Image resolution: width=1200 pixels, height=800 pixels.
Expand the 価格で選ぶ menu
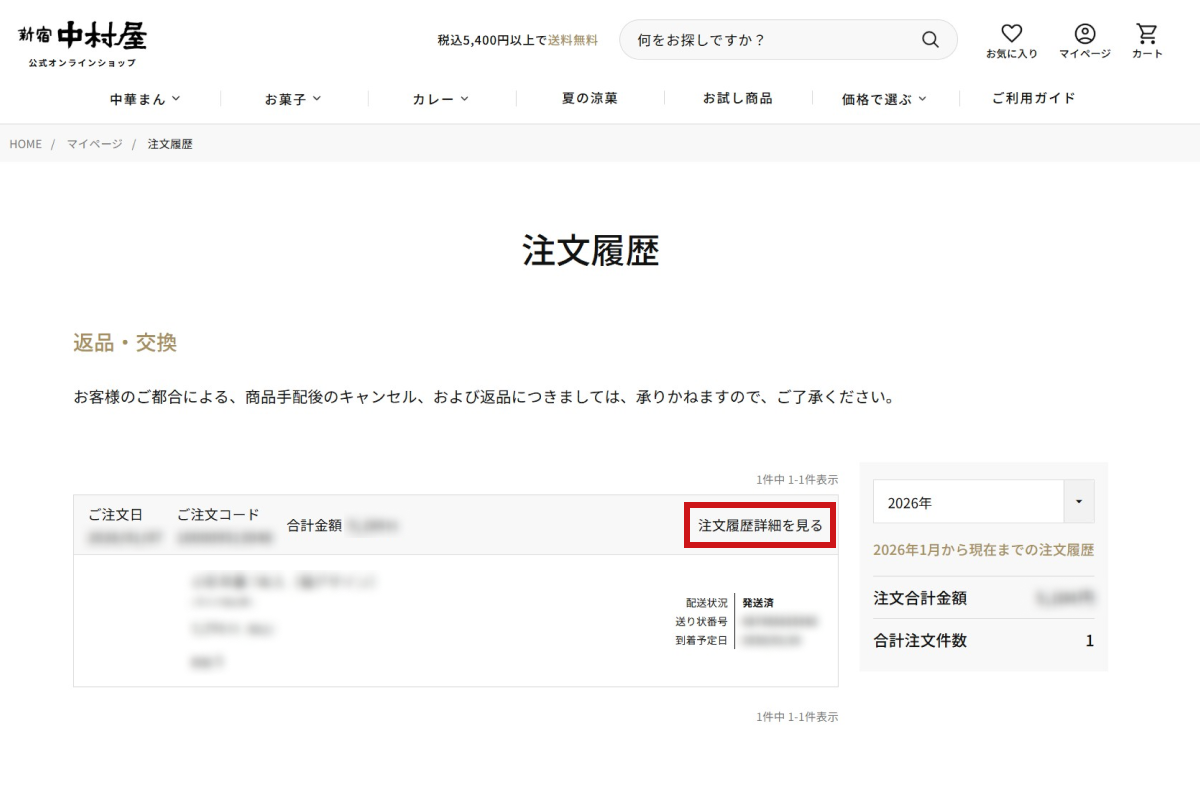(885, 98)
